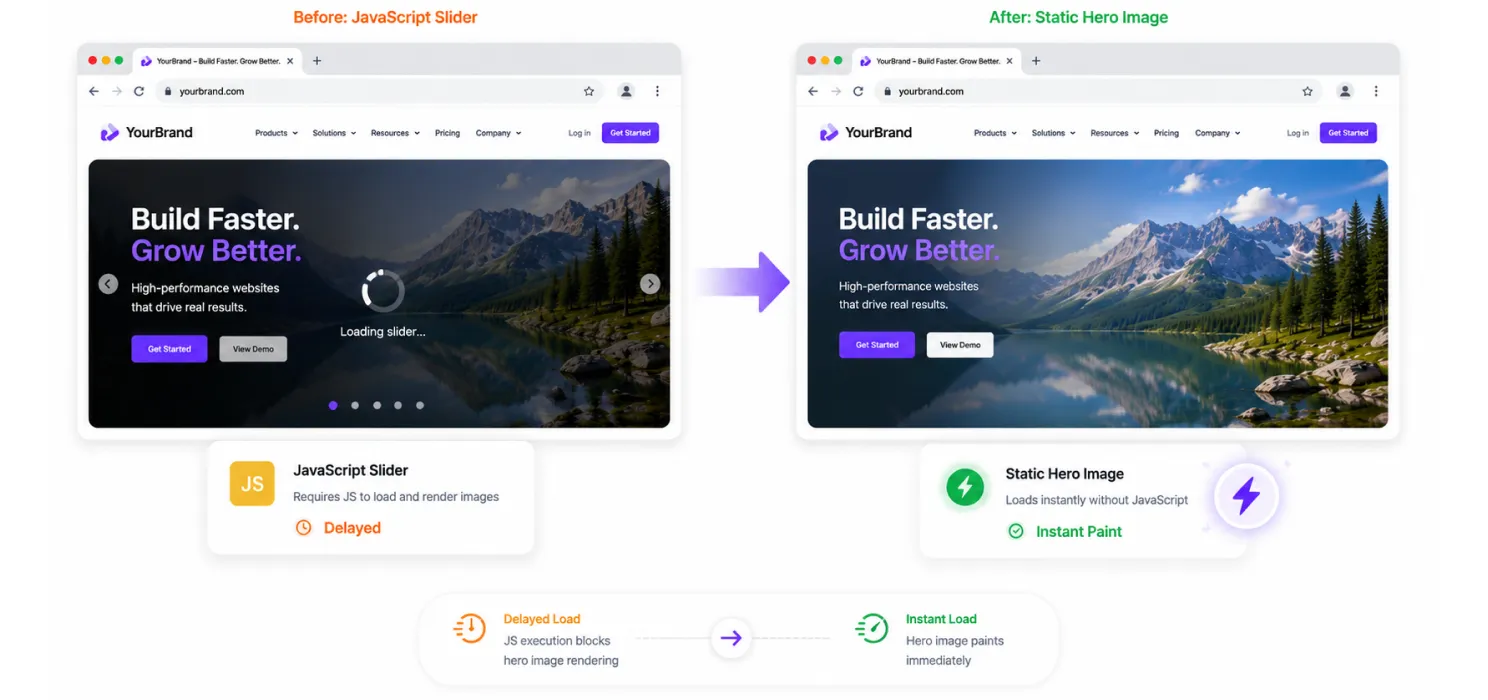
Task: Click nav Get Started in Before browser
Action: tap(630, 133)
